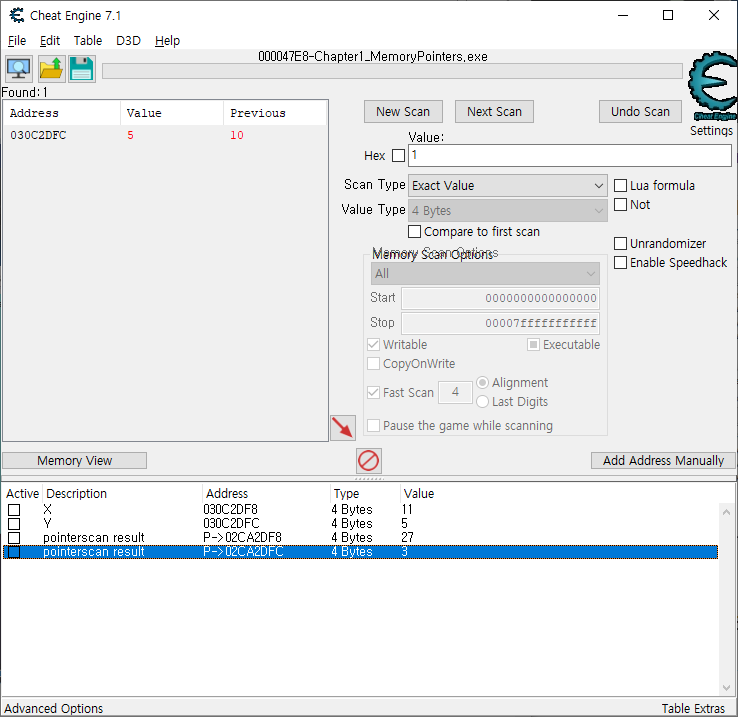The width and height of the screenshot is (738, 717).
Task: Activate the Y address entry checkbox
Action: point(14,524)
